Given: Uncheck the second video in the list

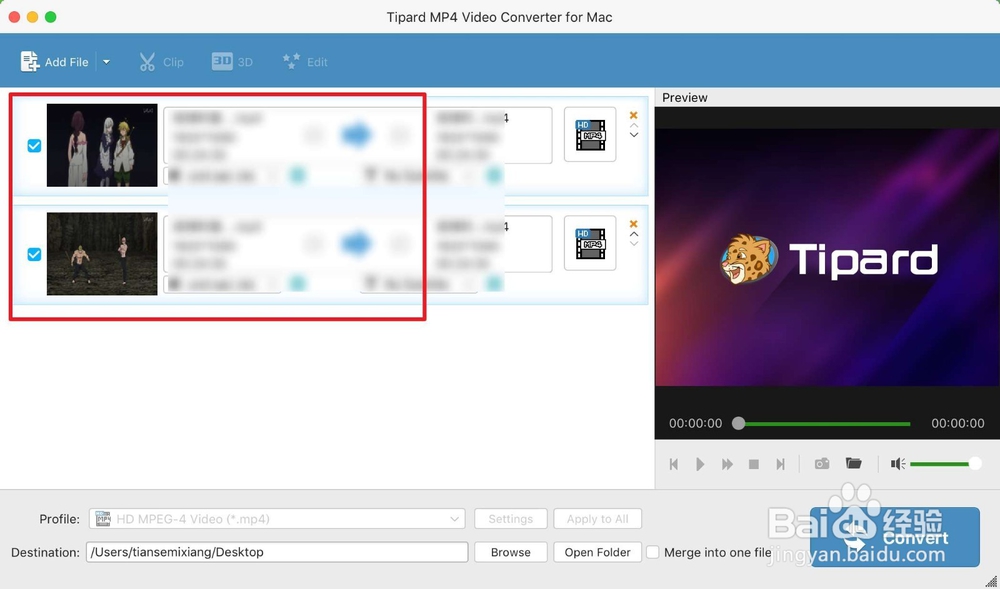Looking at the screenshot, I should 33,254.
